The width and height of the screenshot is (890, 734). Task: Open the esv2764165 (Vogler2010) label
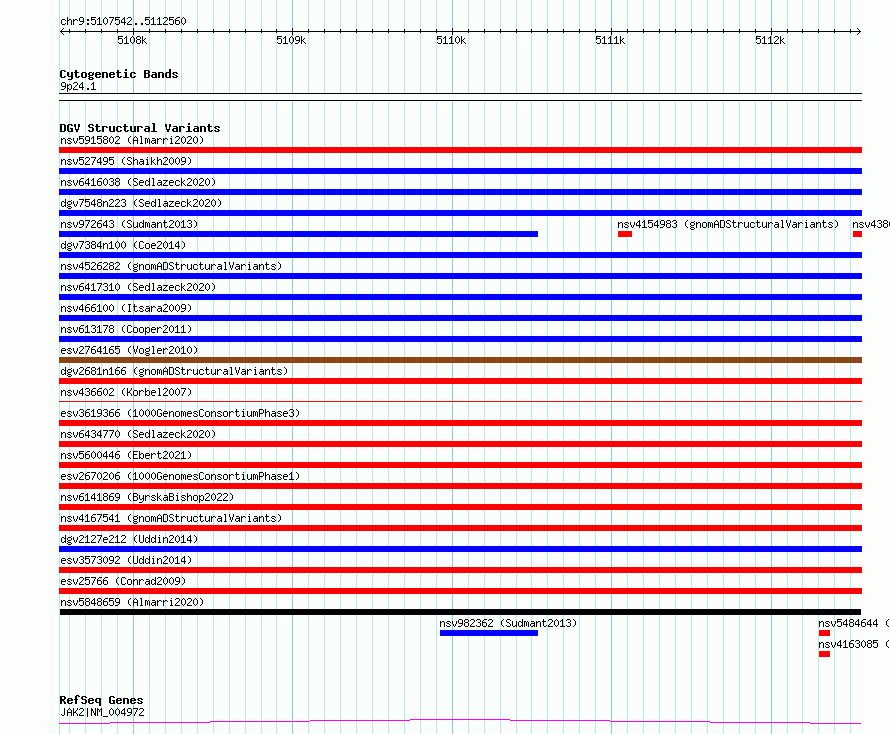pos(129,350)
